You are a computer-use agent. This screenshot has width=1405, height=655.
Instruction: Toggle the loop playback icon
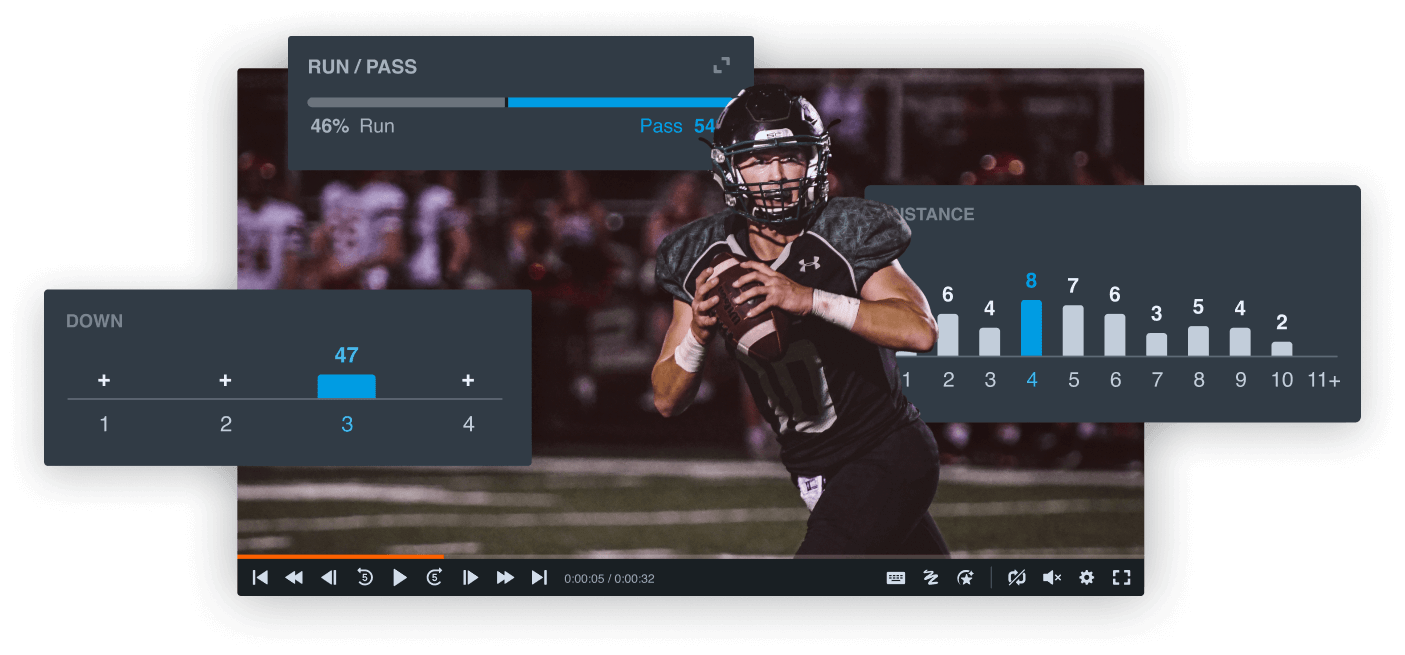1017,578
